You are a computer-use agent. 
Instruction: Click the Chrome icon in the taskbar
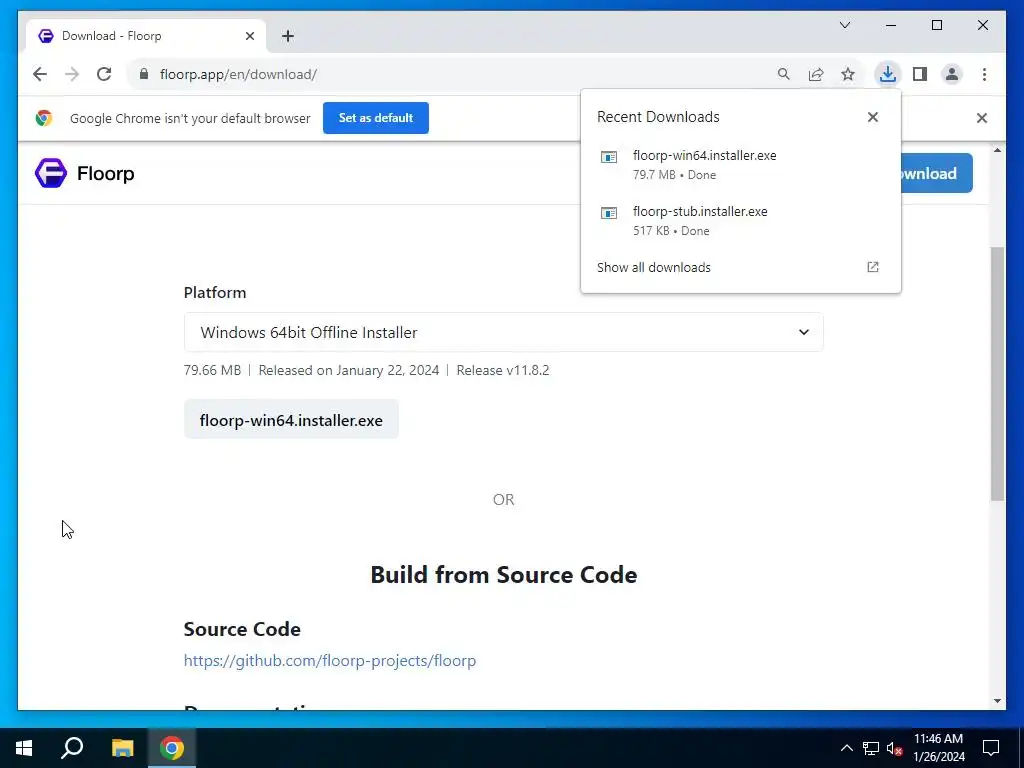coord(172,748)
